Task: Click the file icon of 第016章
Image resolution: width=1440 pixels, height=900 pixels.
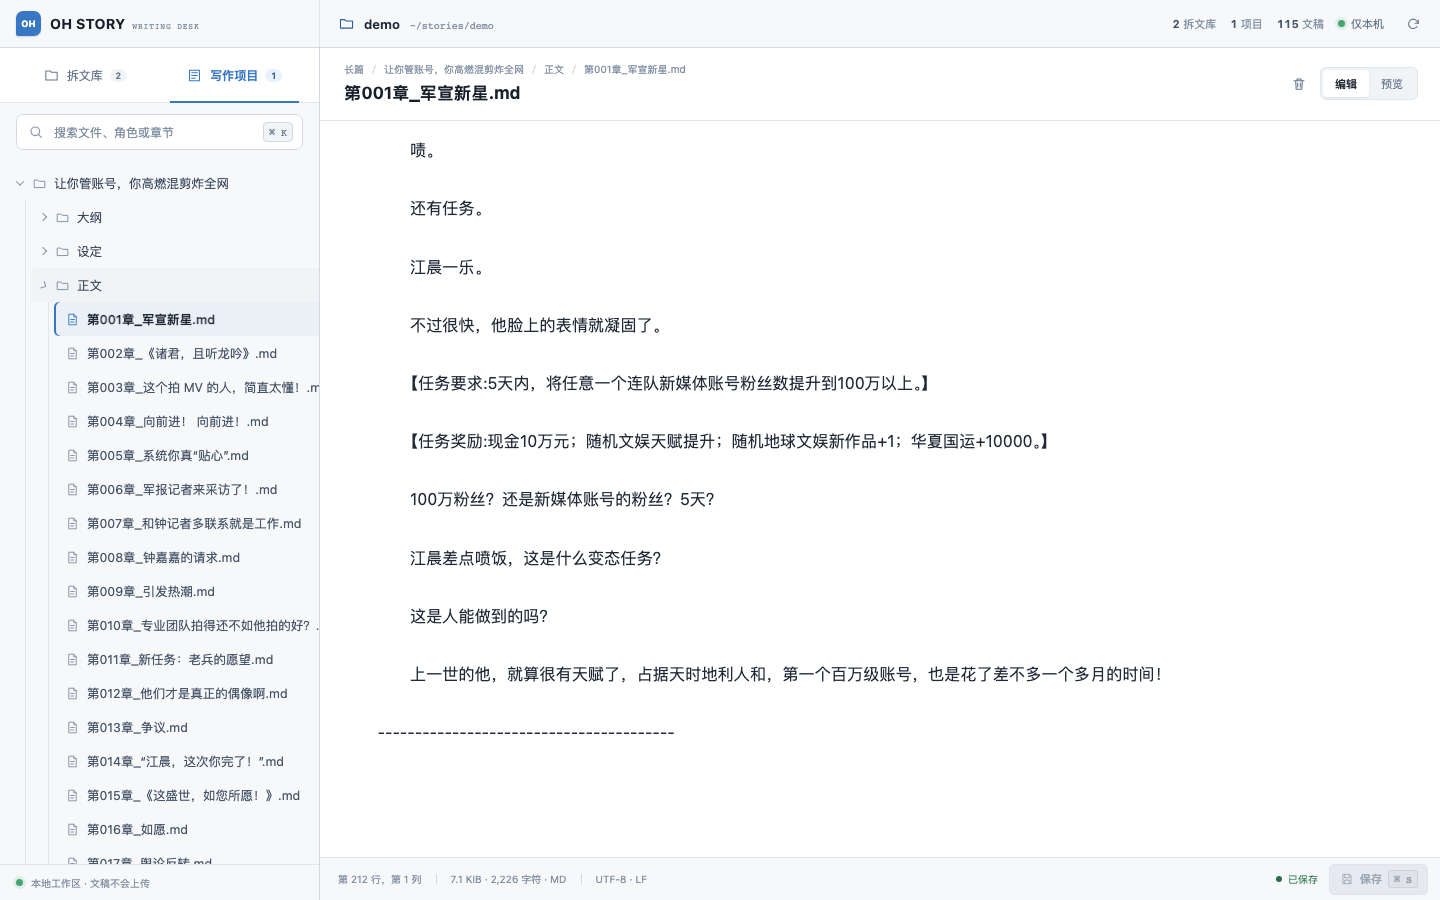Action: click(72, 829)
